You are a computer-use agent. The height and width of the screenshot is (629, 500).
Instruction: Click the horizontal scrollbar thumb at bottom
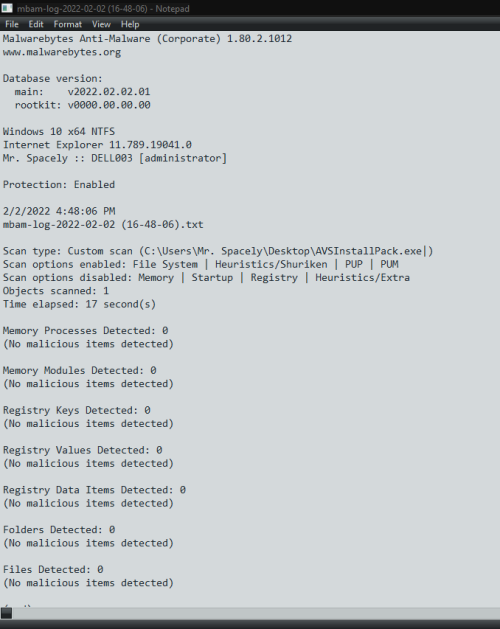coord(6,613)
